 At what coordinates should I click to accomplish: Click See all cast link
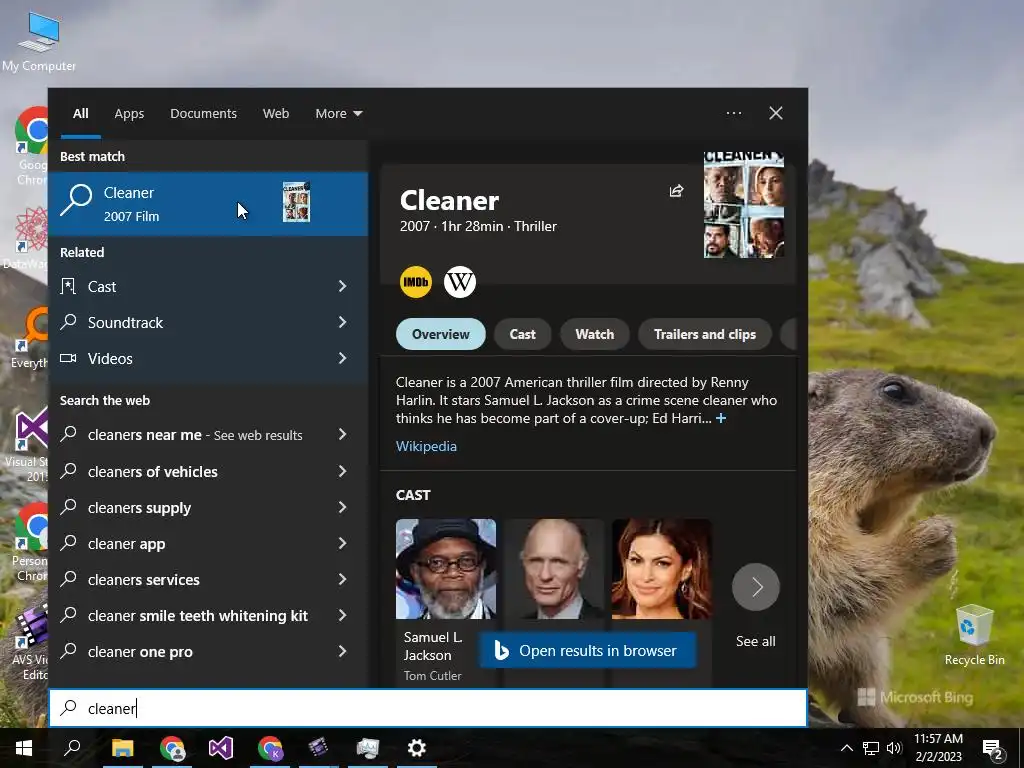[x=756, y=641]
